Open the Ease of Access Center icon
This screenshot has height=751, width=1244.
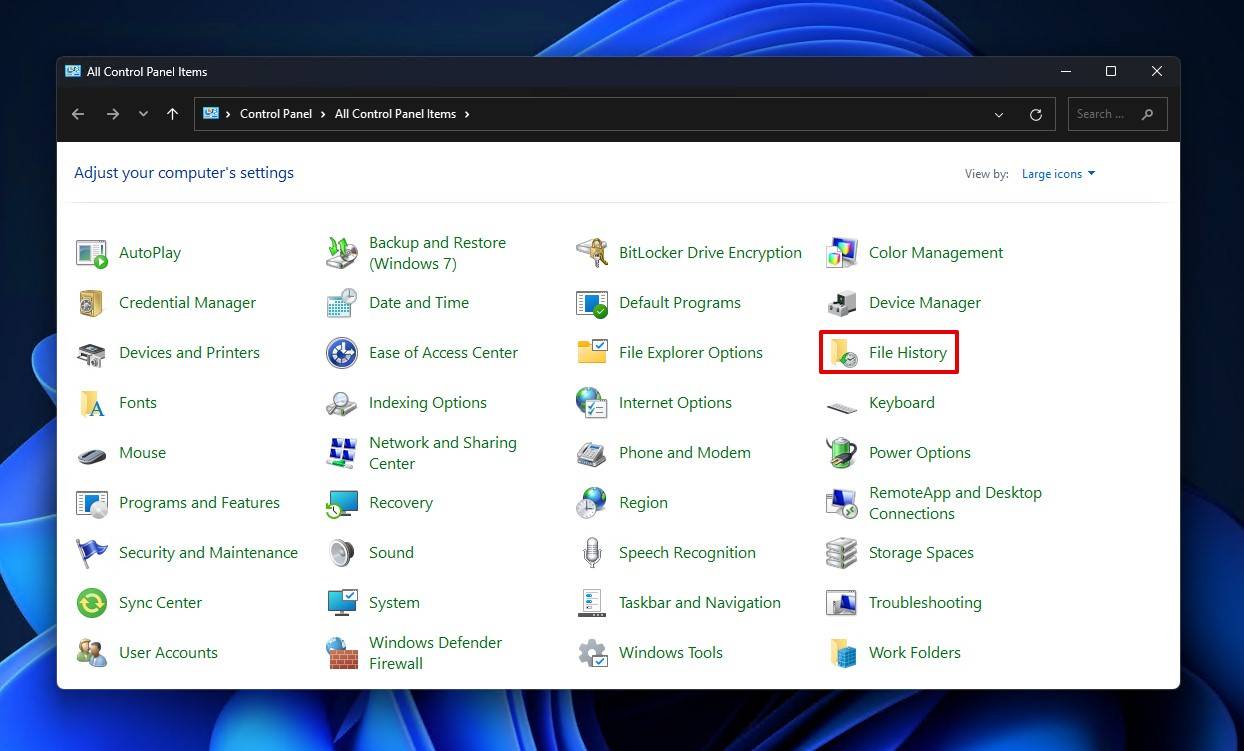(x=342, y=353)
